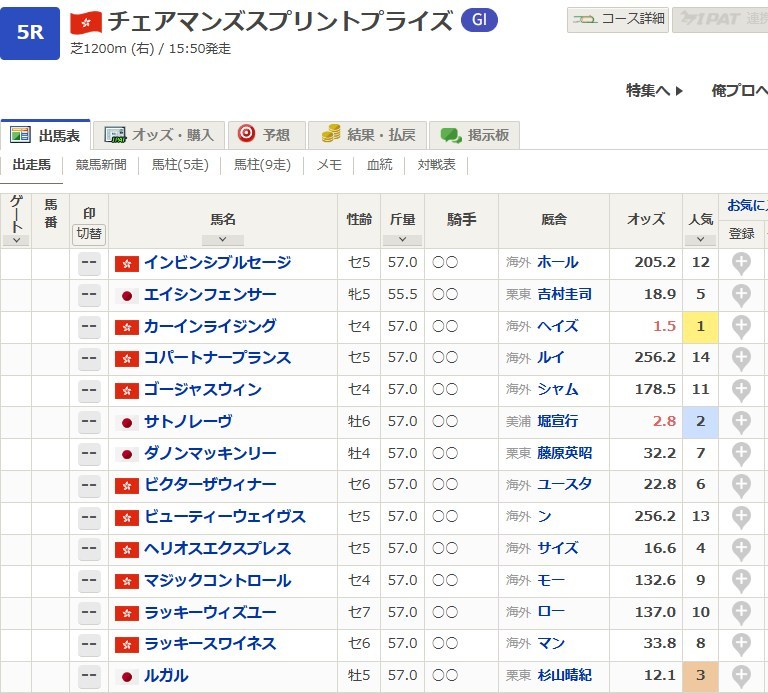Open trainer 堀宣行 link
Viewport: 768px width, 693px height.
tap(557, 421)
